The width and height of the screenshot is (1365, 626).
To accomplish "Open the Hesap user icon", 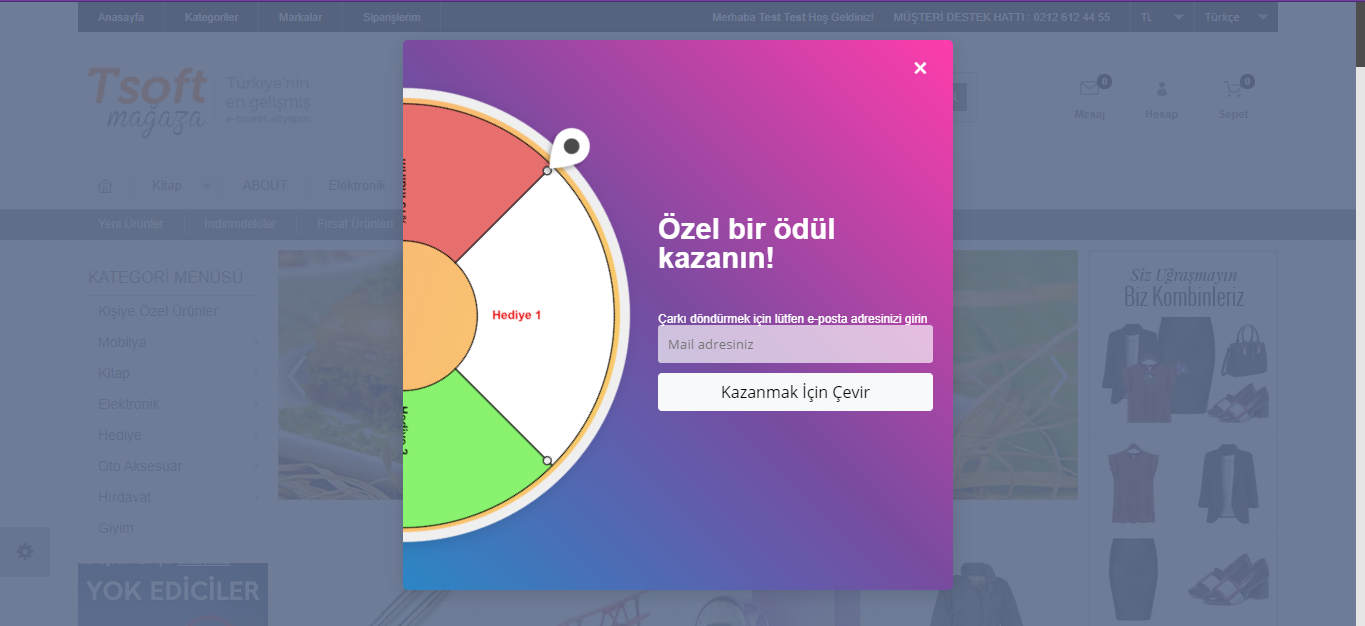I will tap(1161, 89).
